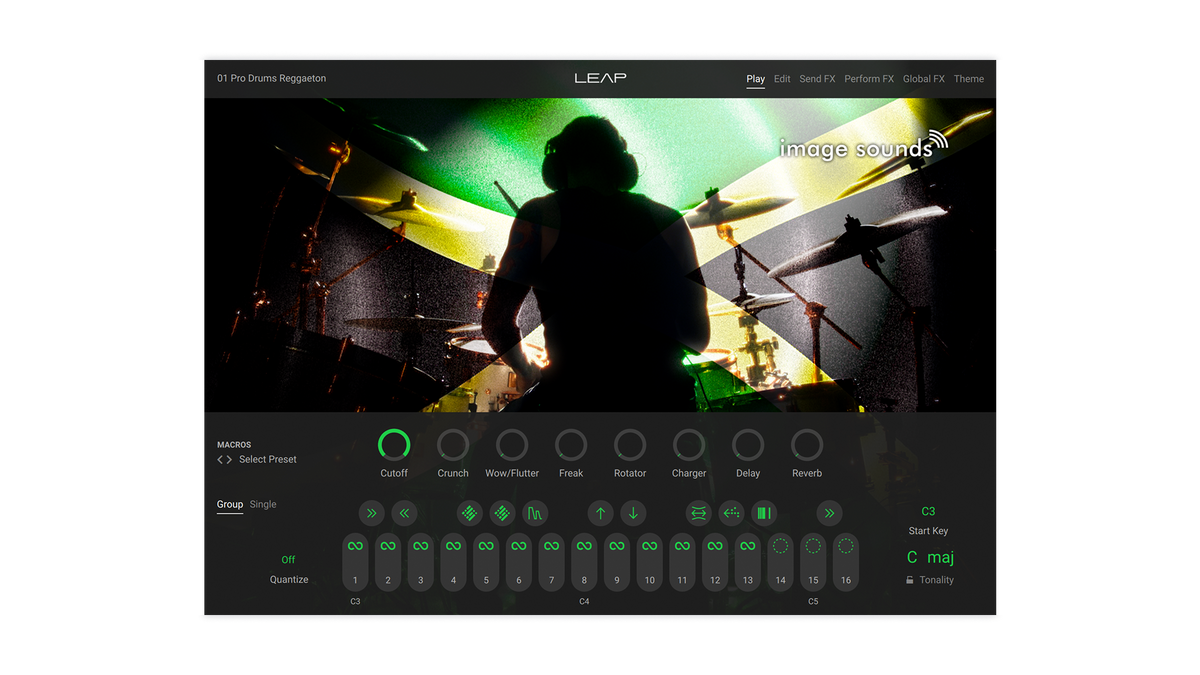Click the down arrow transpose icon
Viewport: 1200px width, 675px height.
(x=633, y=514)
